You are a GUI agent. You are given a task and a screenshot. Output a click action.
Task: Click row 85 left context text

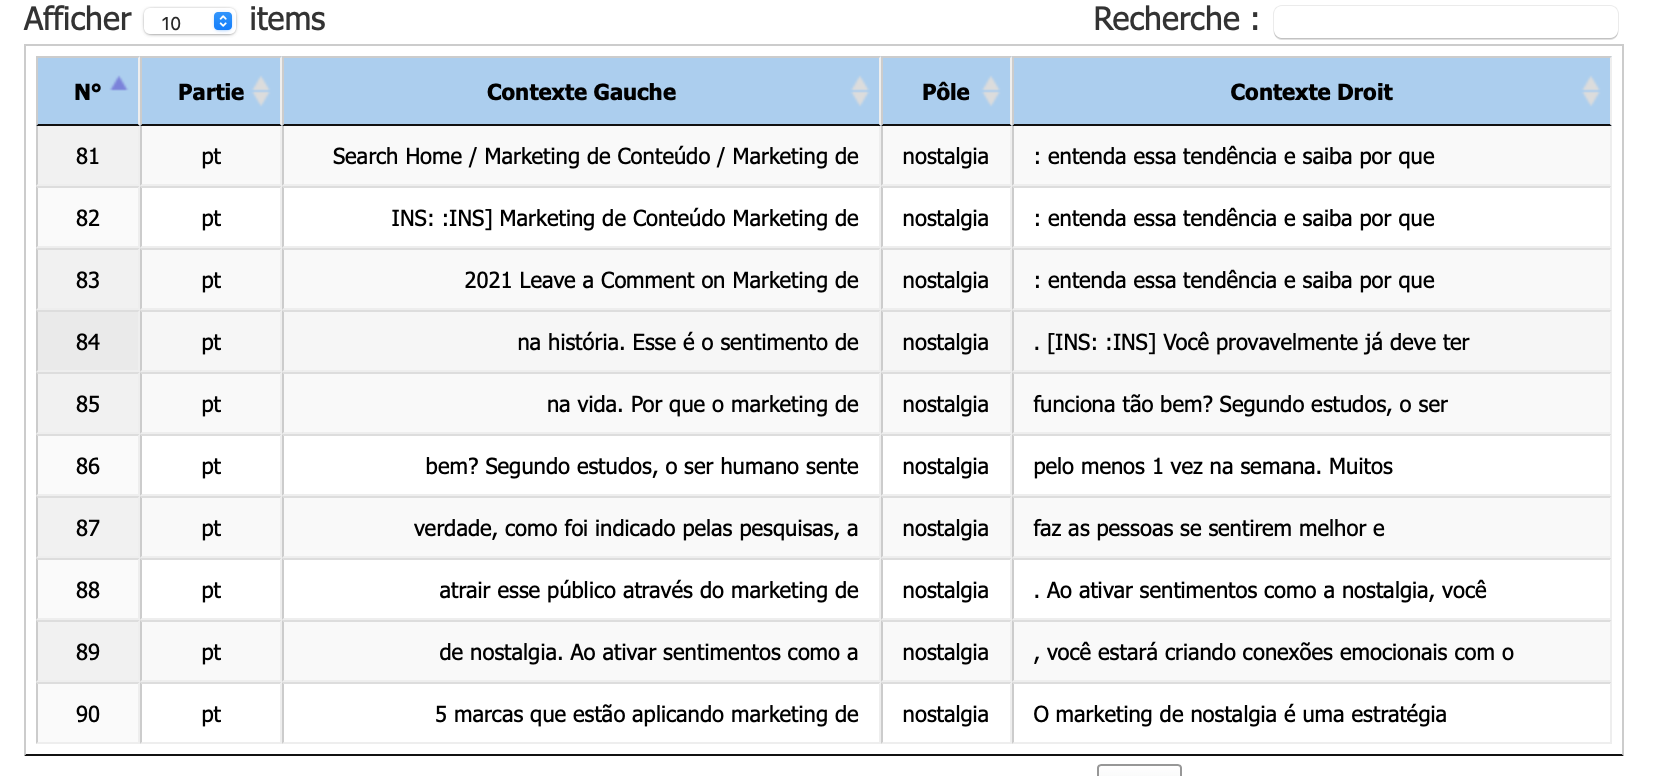click(x=702, y=404)
